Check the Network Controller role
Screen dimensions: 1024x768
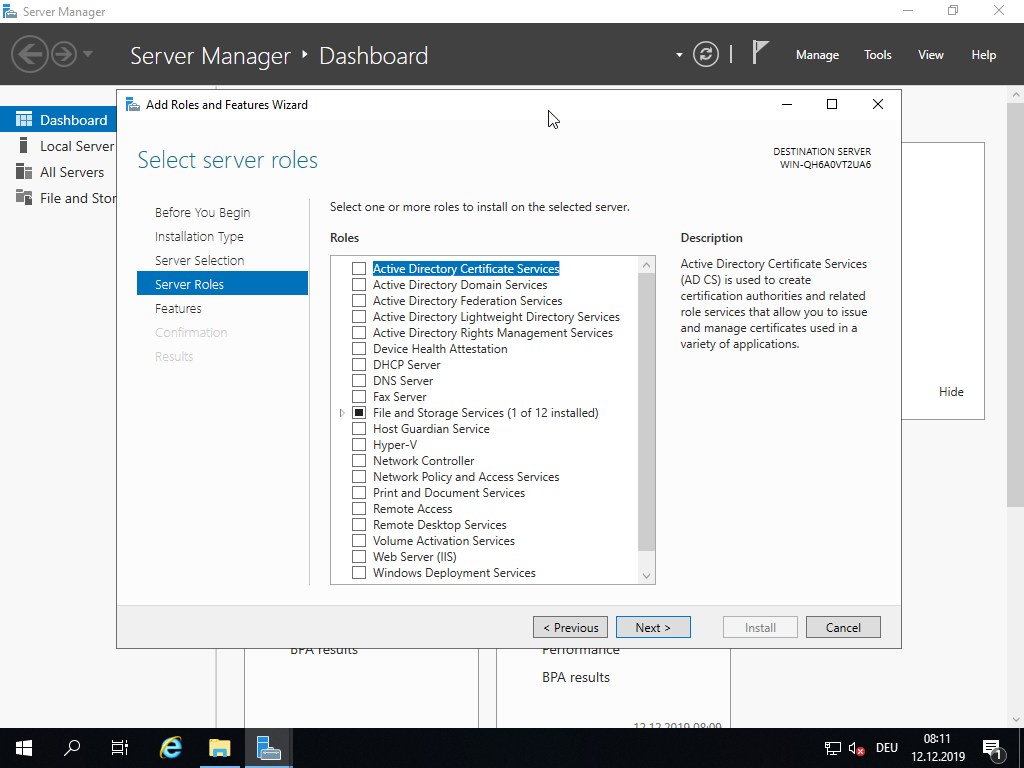359,460
